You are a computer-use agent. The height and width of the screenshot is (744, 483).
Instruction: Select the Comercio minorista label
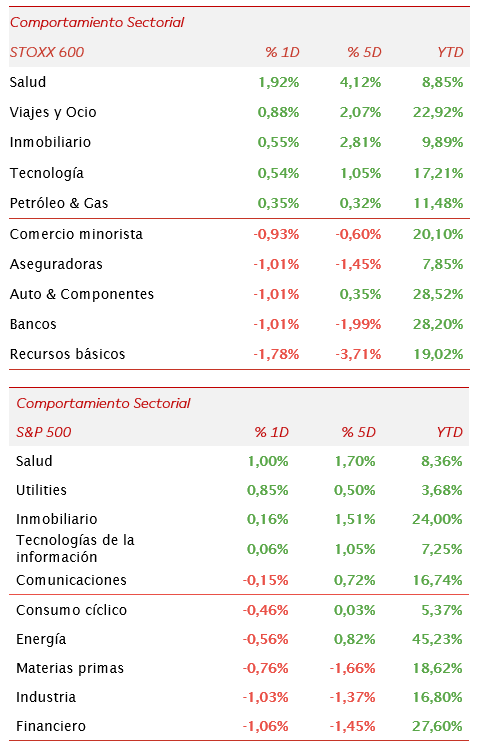(x=76, y=234)
